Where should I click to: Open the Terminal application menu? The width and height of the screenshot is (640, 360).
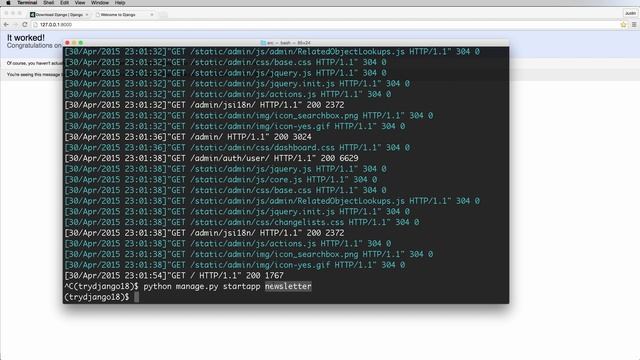27,2
